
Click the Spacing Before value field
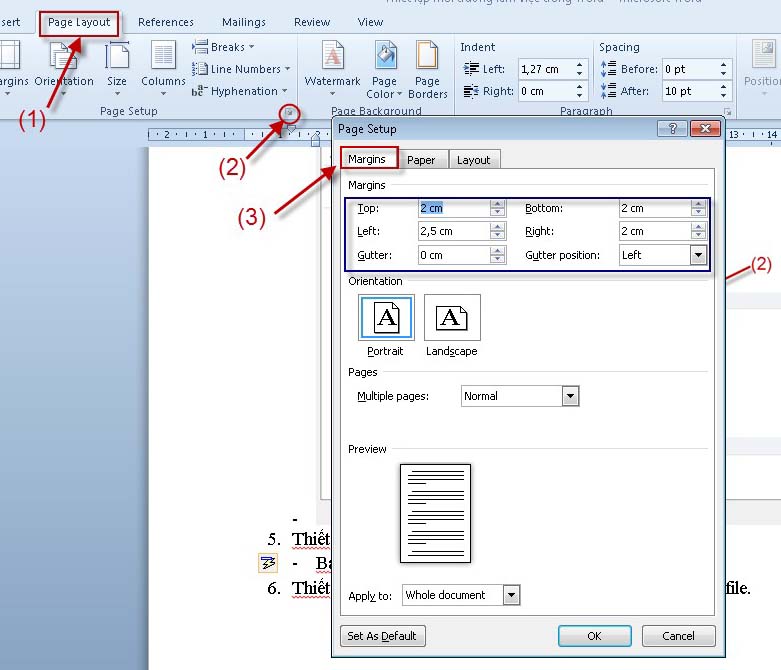(x=689, y=69)
